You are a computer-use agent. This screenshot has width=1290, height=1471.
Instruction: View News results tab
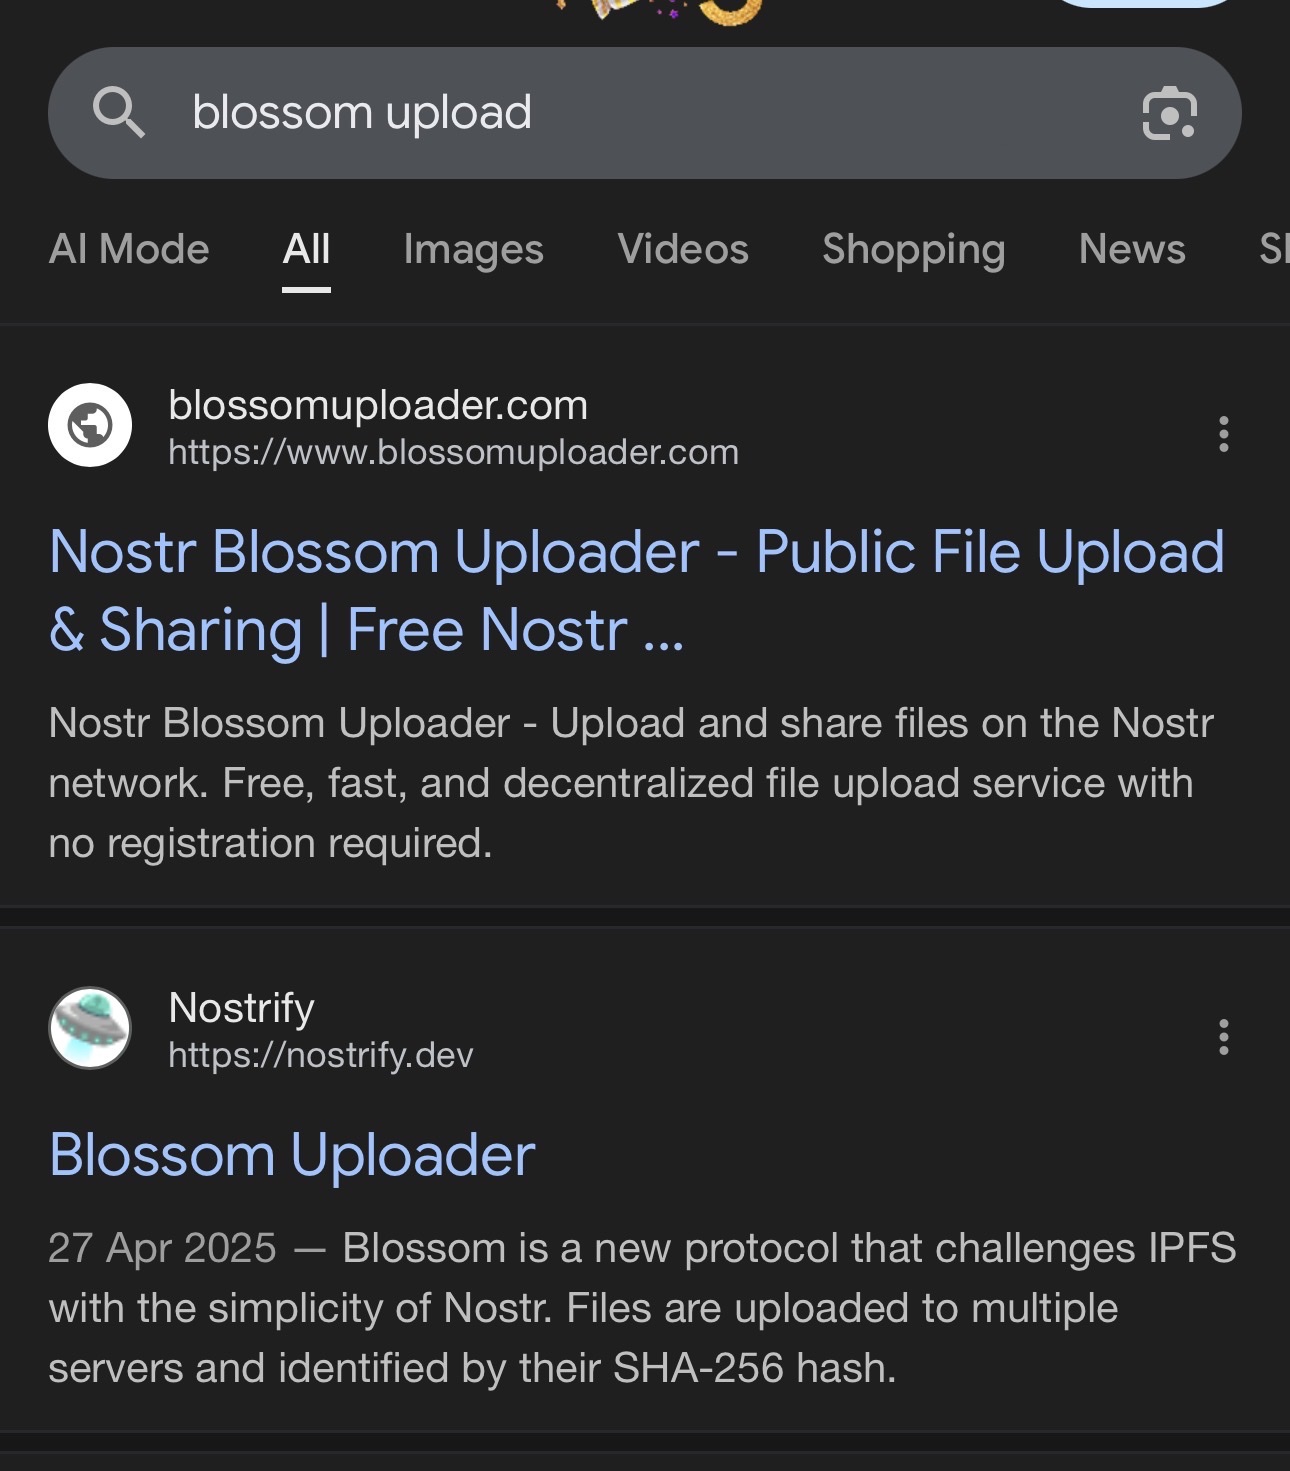tap(1132, 249)
